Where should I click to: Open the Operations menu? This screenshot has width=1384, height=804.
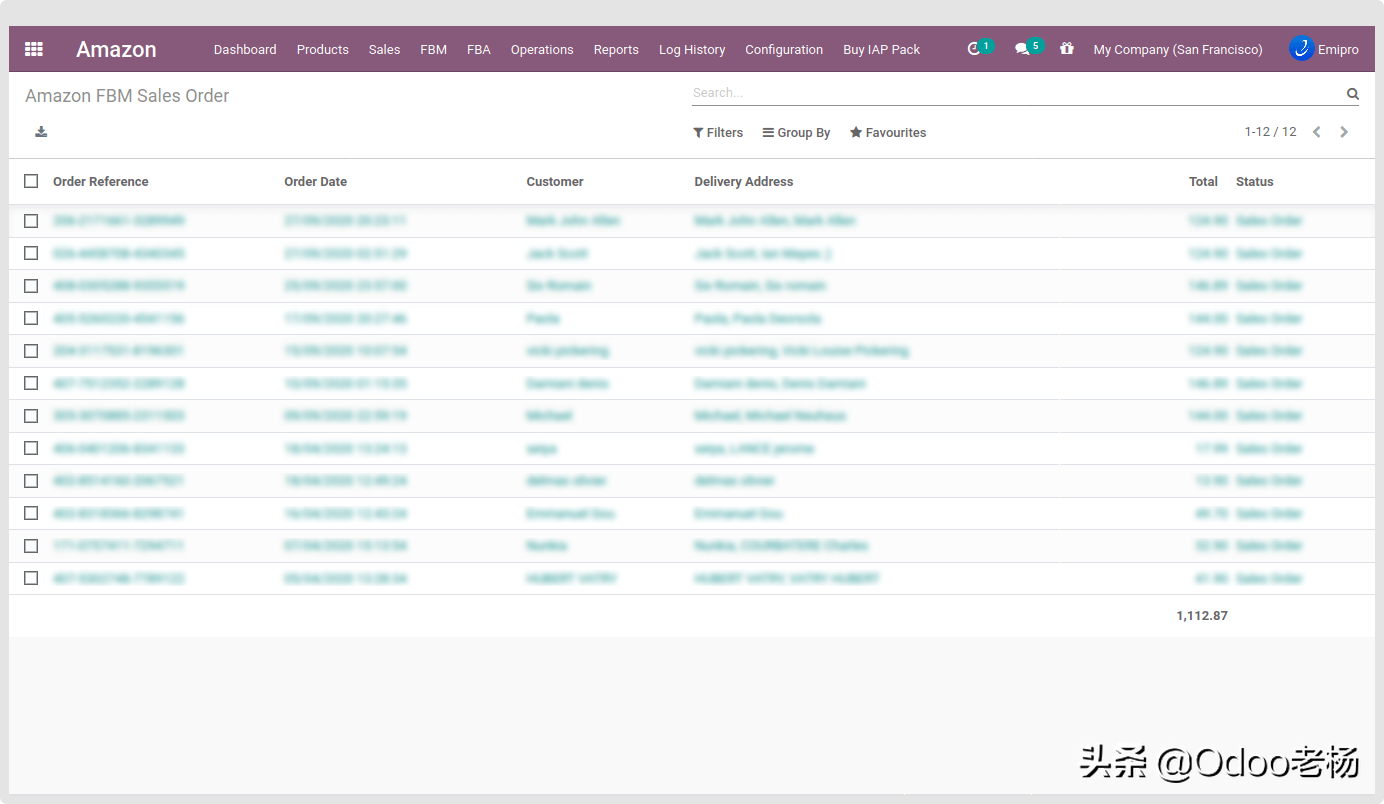[x=542, y=49]
